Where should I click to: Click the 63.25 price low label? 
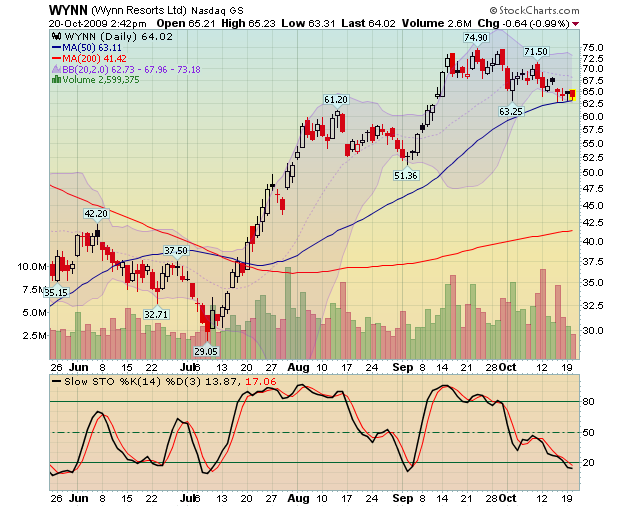[511, 112]
